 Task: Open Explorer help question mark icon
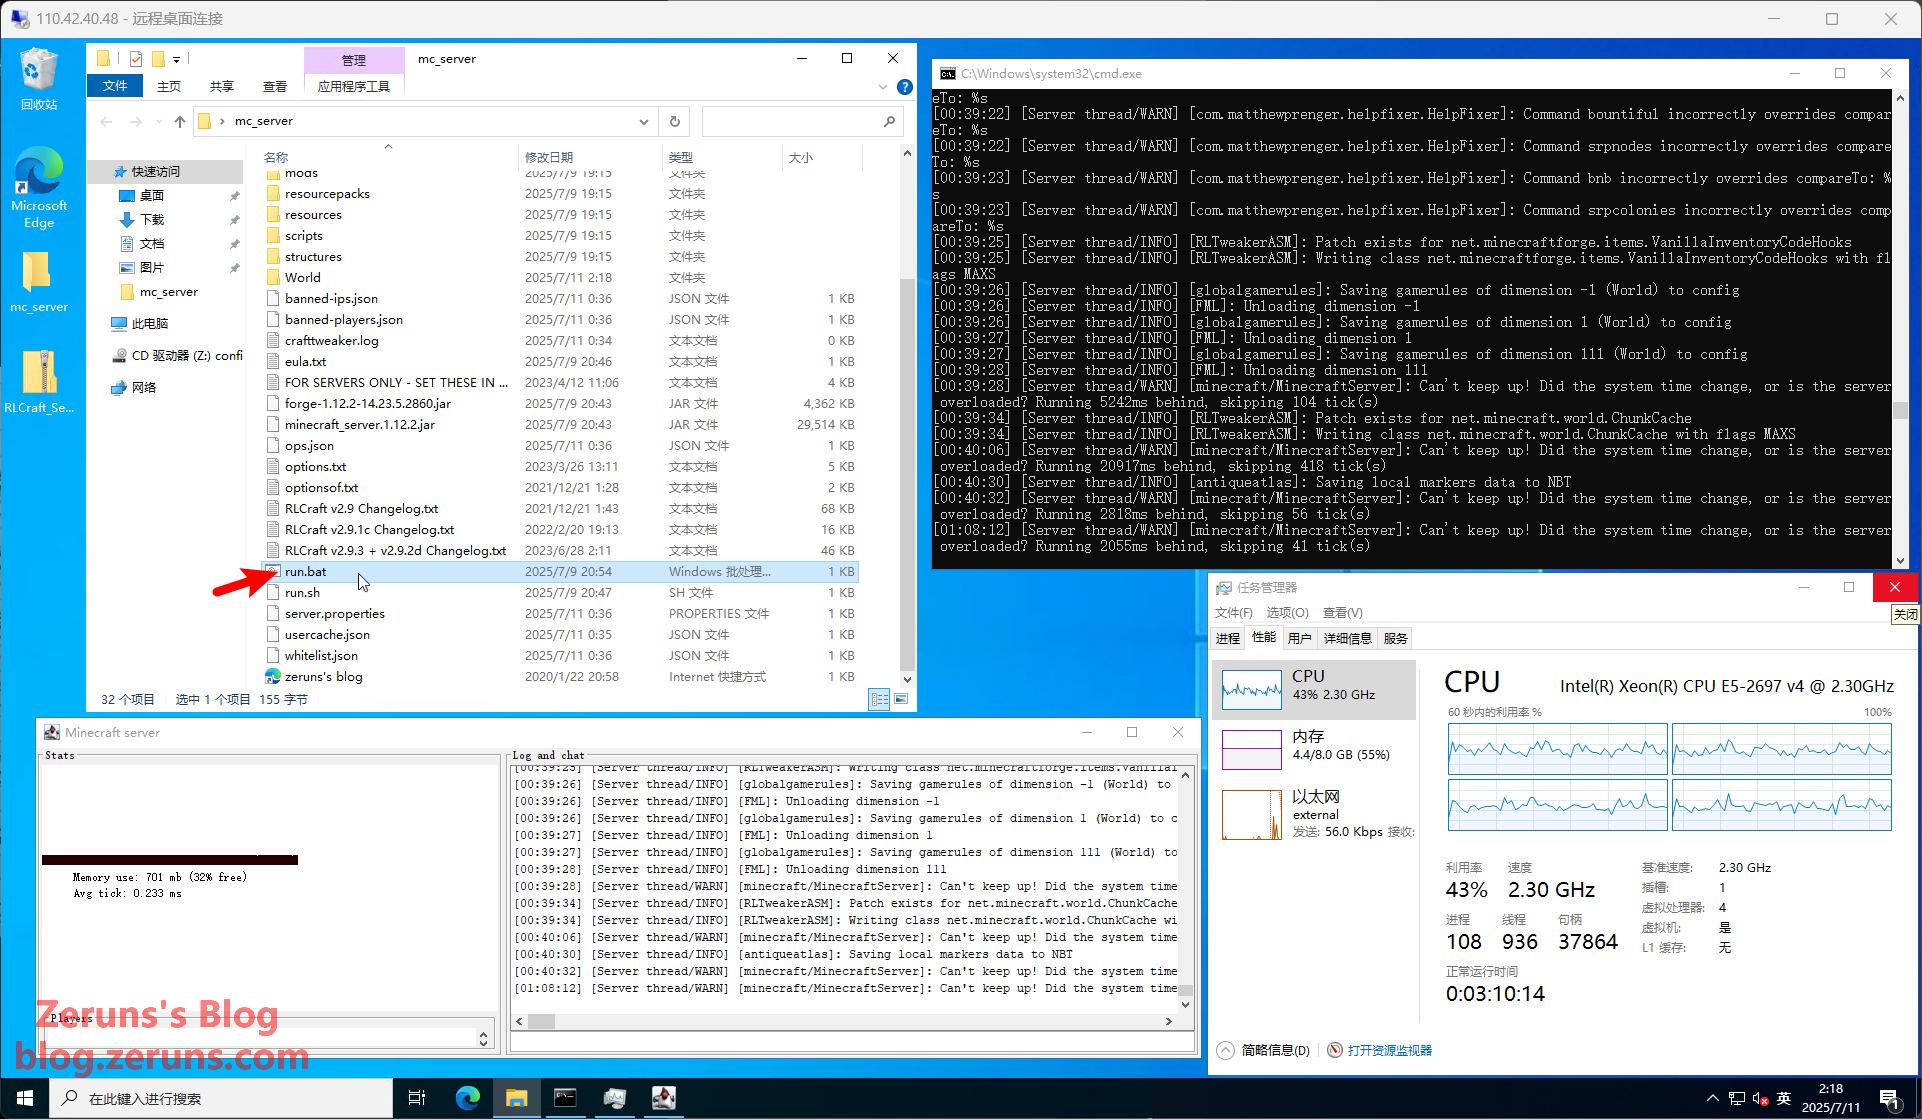[x=904, y=87]
